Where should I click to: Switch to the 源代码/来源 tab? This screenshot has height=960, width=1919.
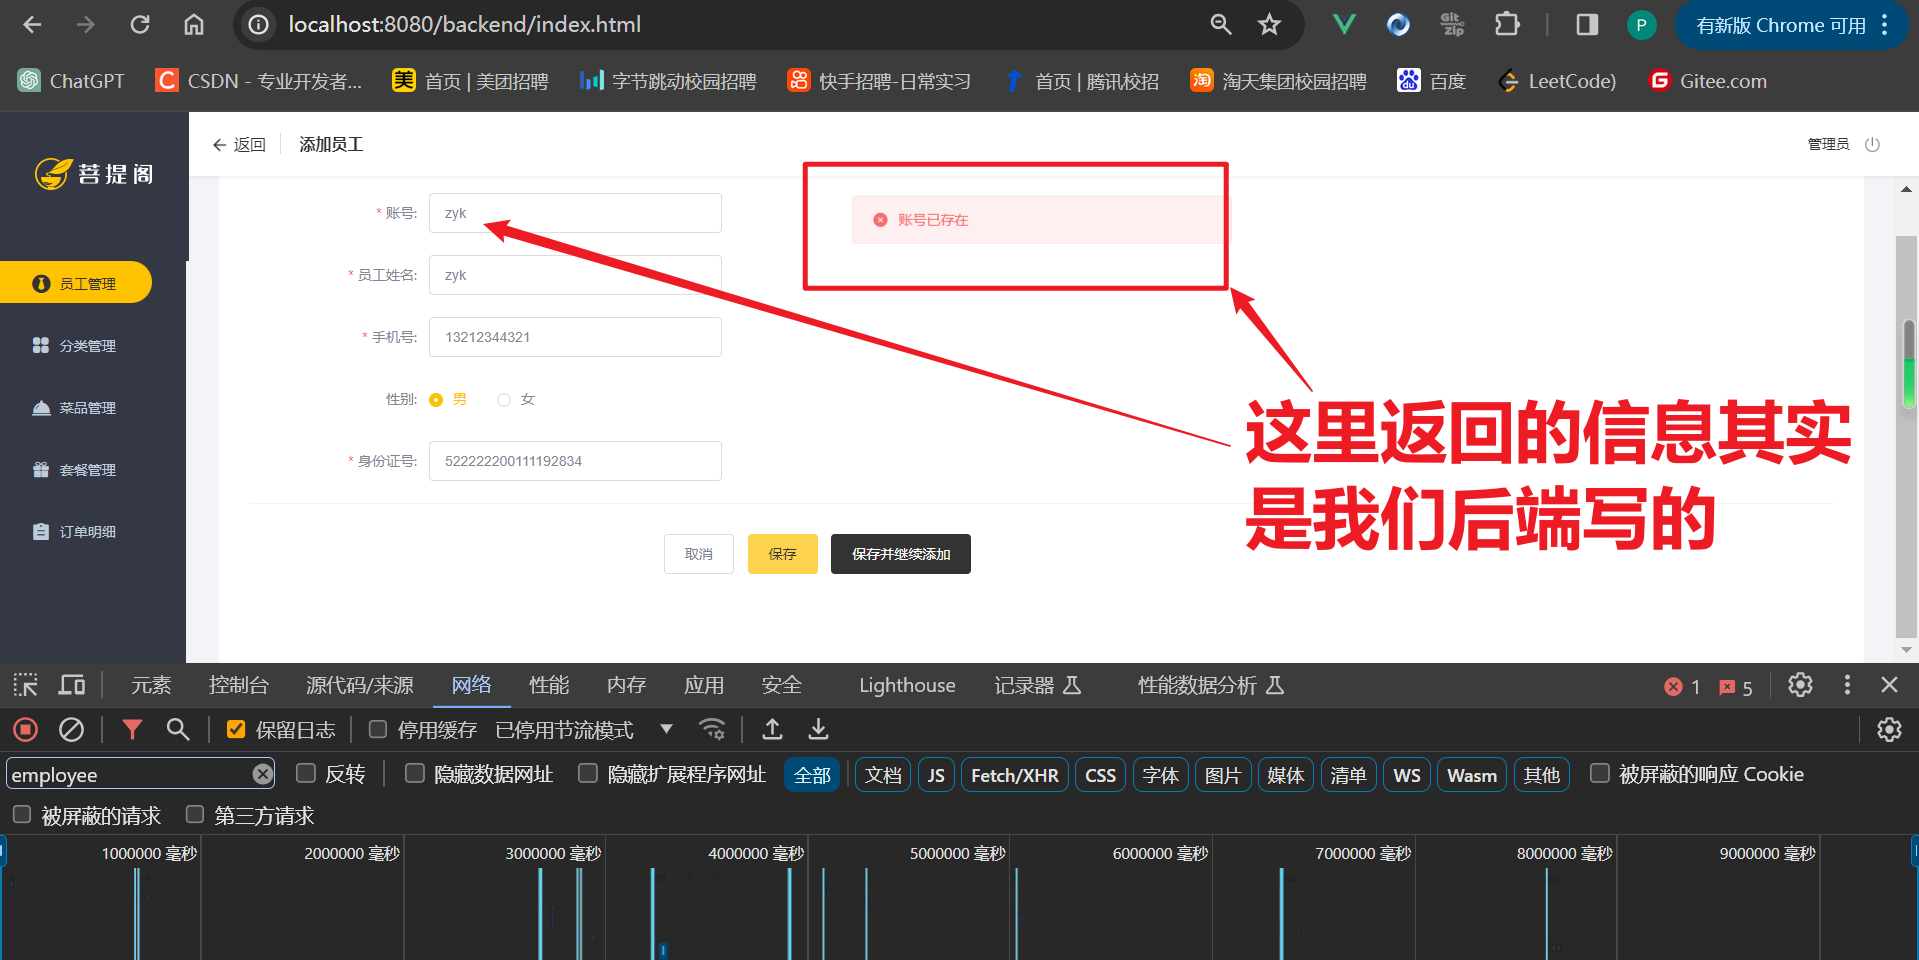tap(360, 685)
